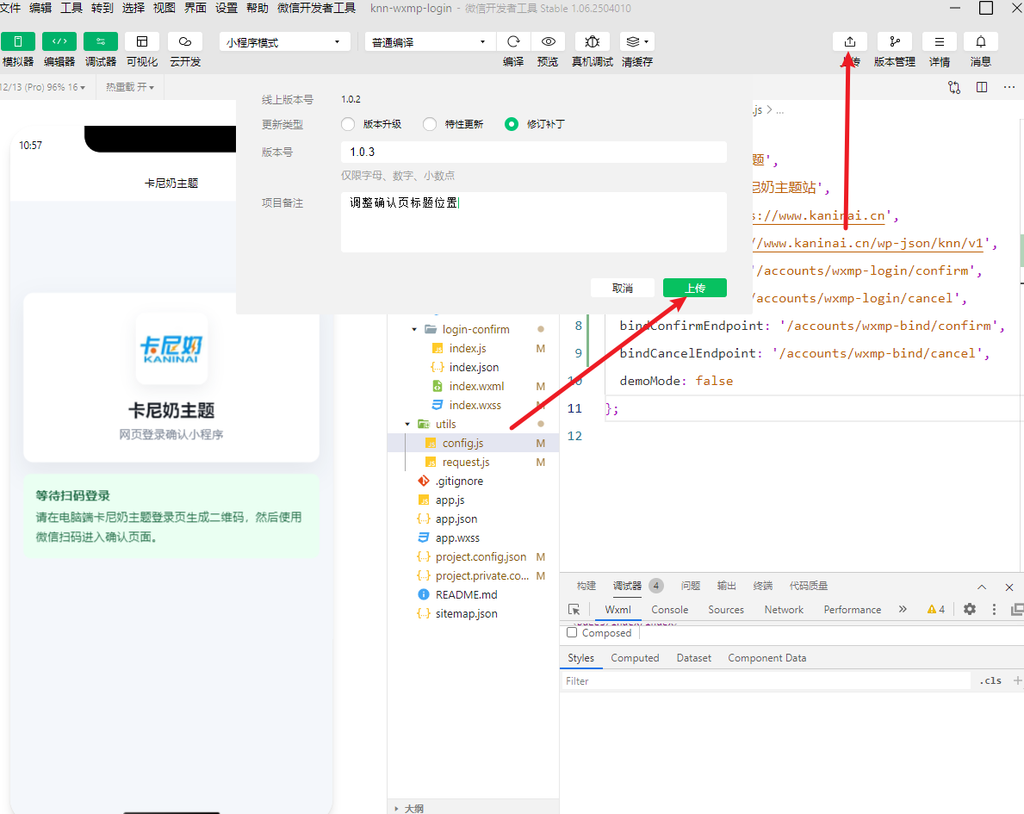The height and width of the screenshot is (814, 1024).
Task: Open the 普通编译 compile mode dropdown
Action: pyautogui.click(x=429, y=42)
